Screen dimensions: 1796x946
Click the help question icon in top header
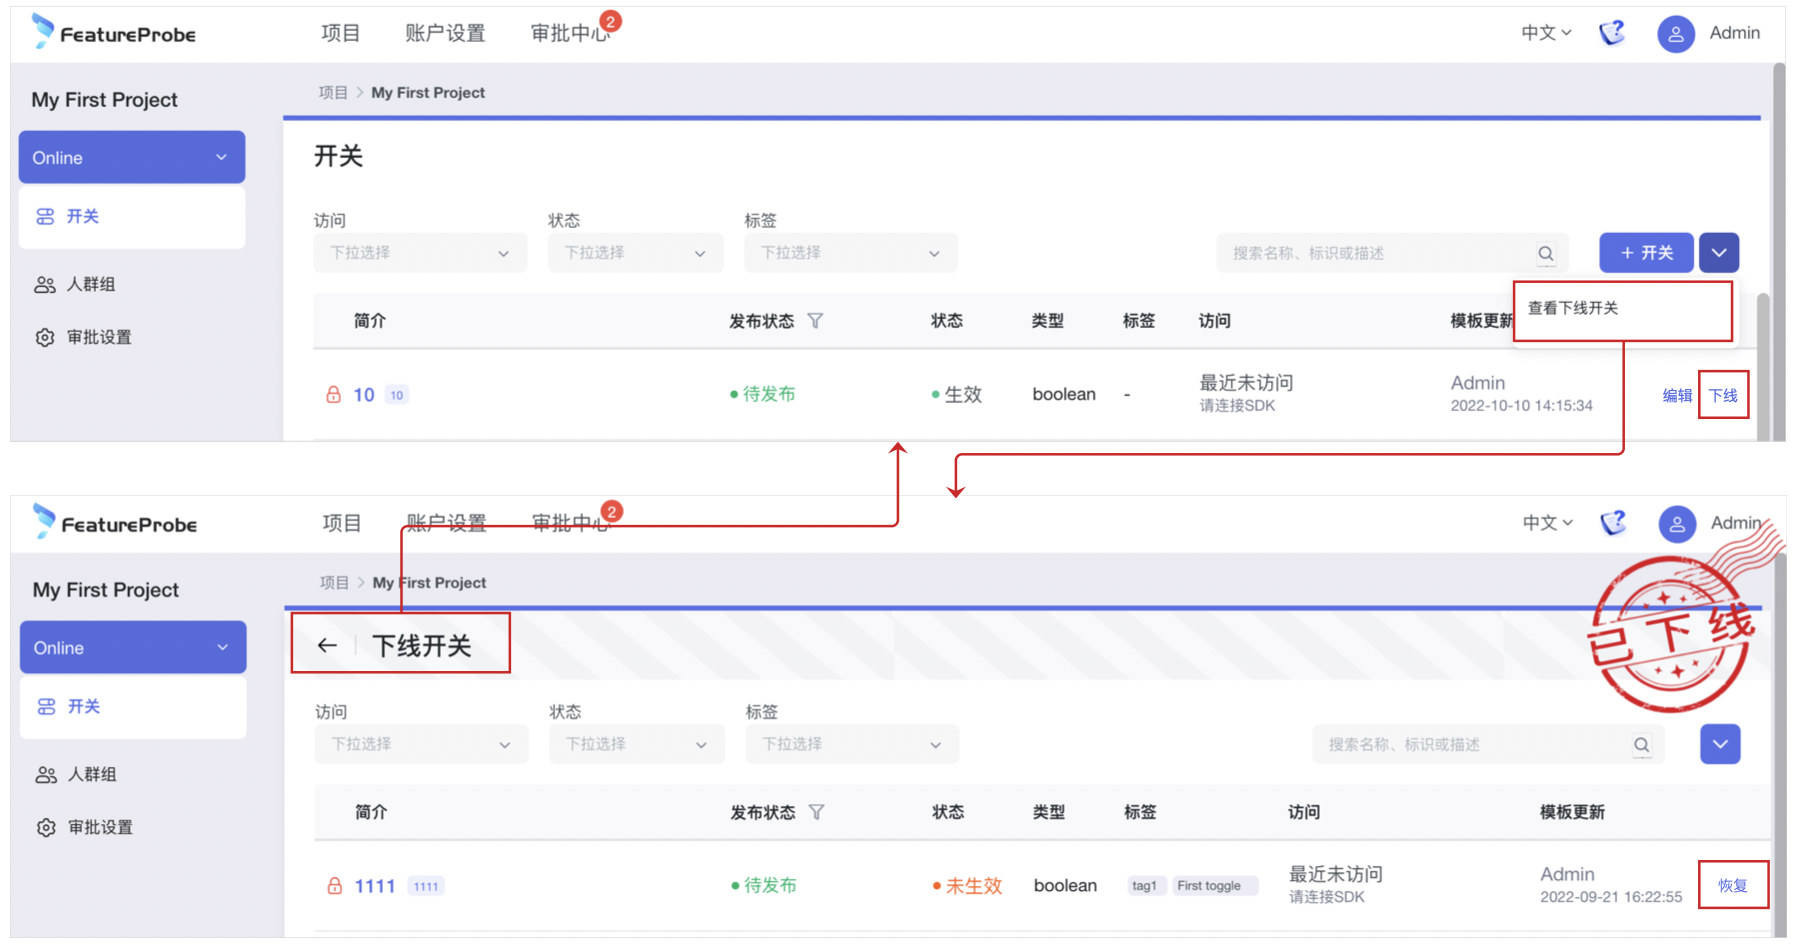click(1612, 33)
